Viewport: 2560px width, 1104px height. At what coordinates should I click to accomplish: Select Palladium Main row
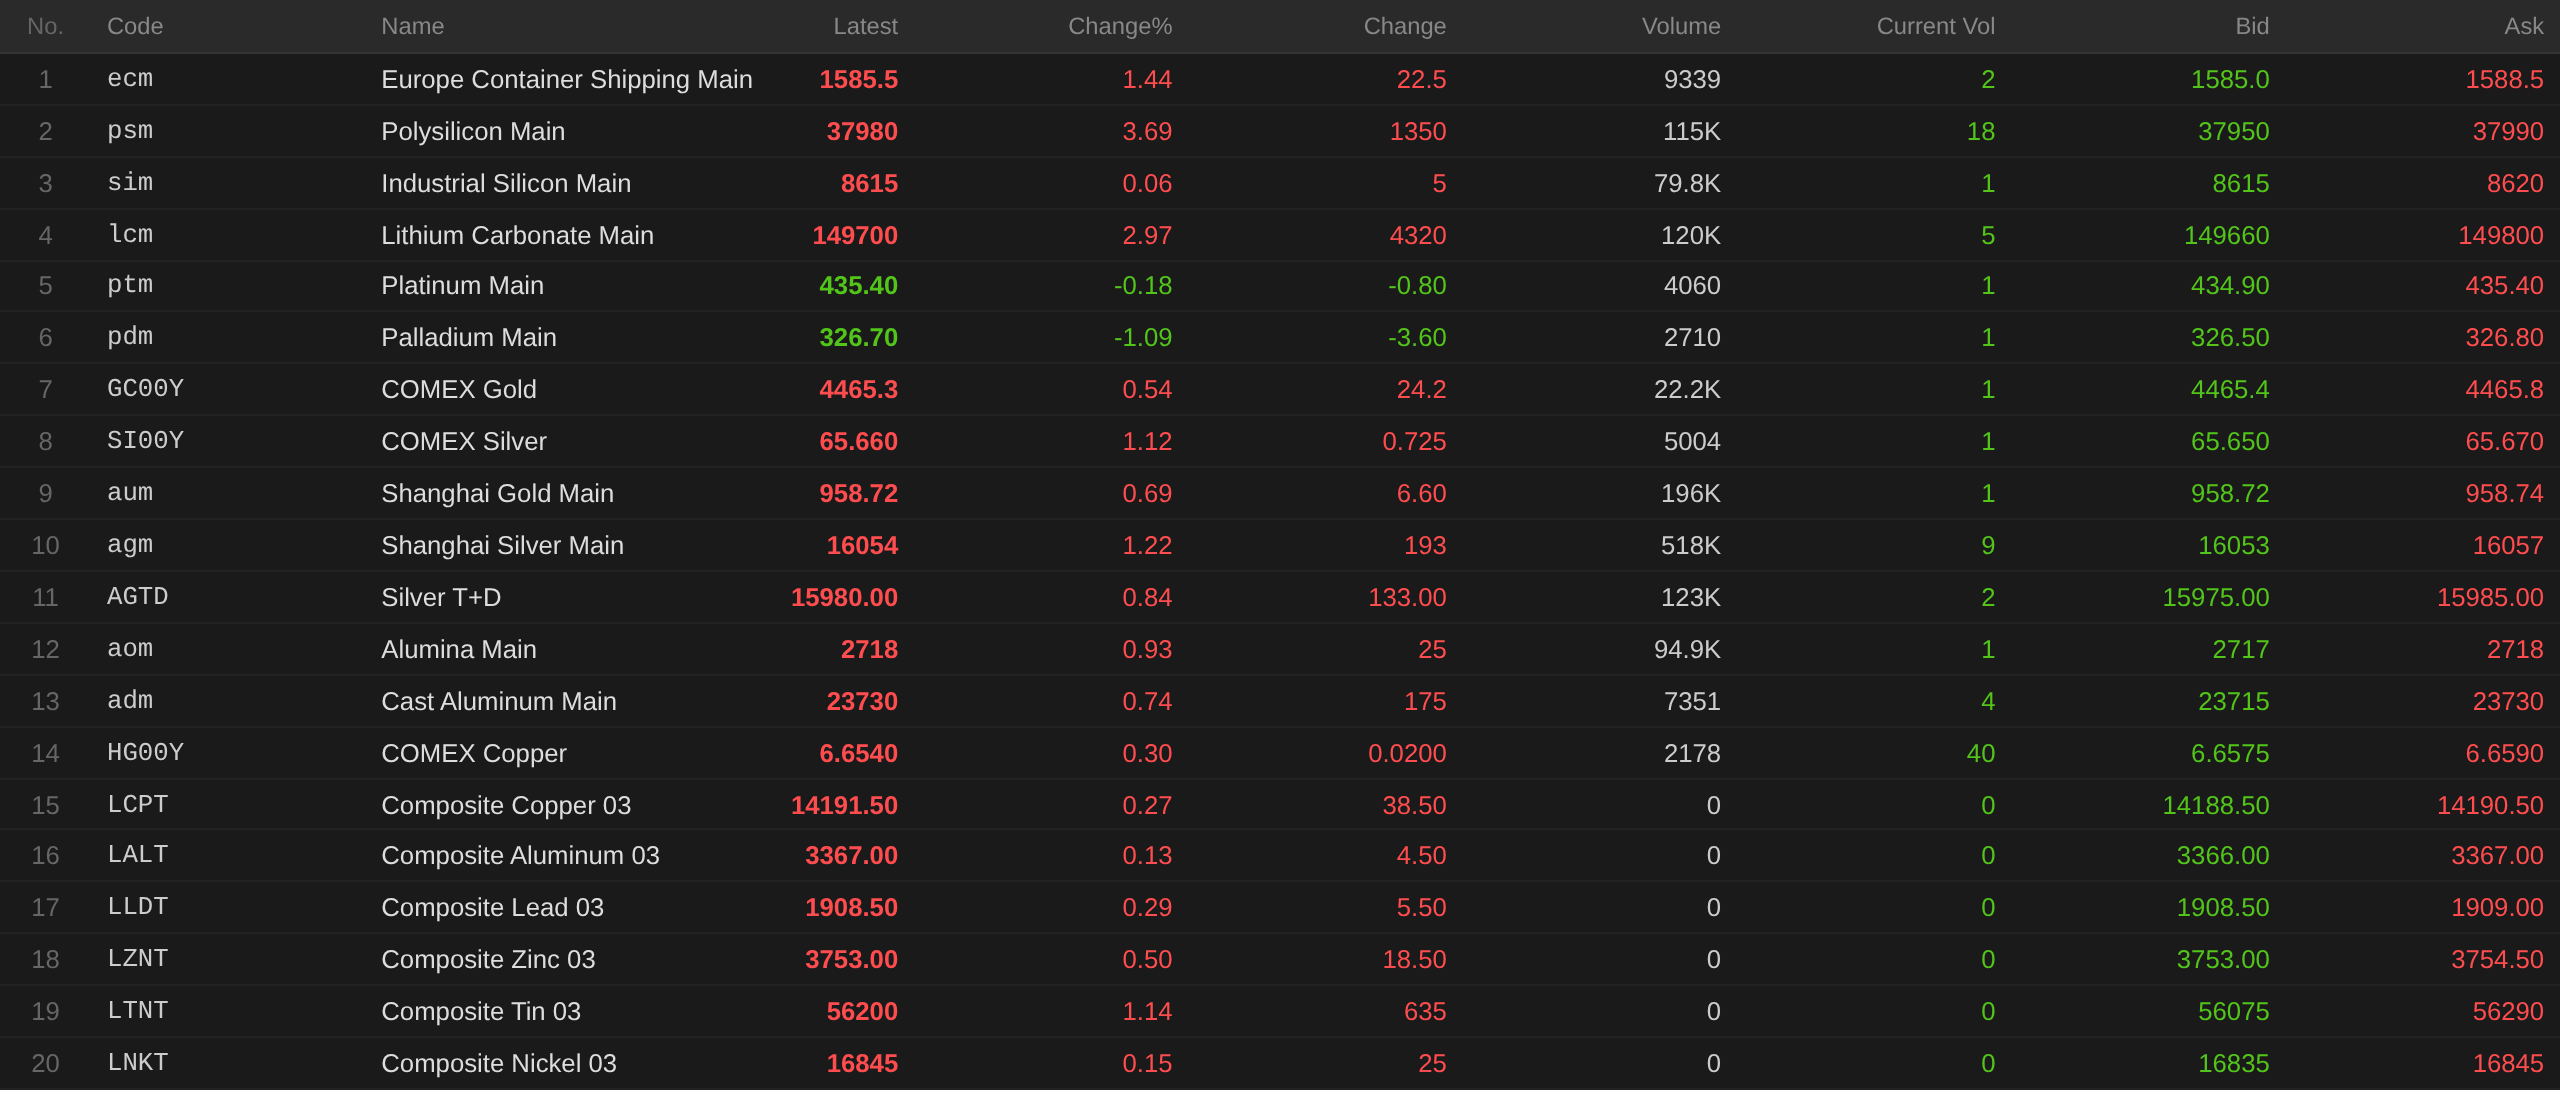[x=1280, y=337]
